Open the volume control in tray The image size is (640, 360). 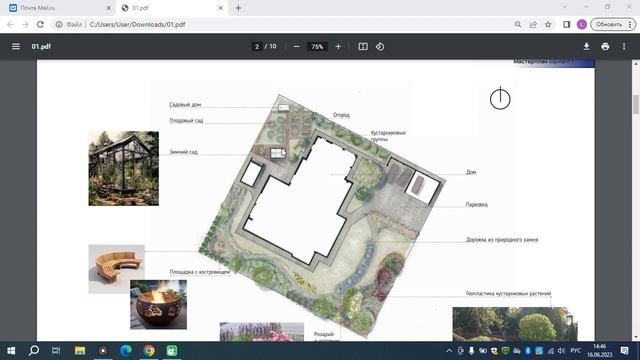point(562,351)
